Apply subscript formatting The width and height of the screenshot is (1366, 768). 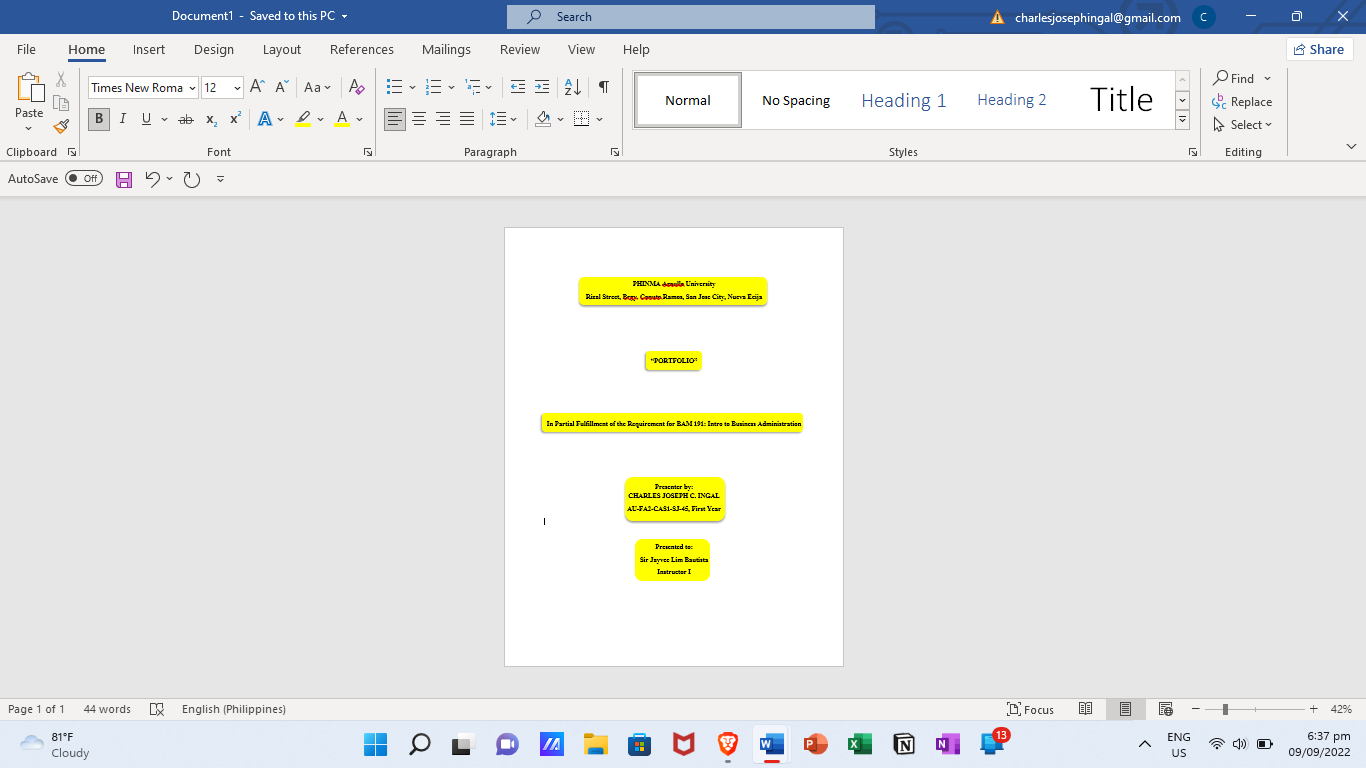[x=211, y=119]
